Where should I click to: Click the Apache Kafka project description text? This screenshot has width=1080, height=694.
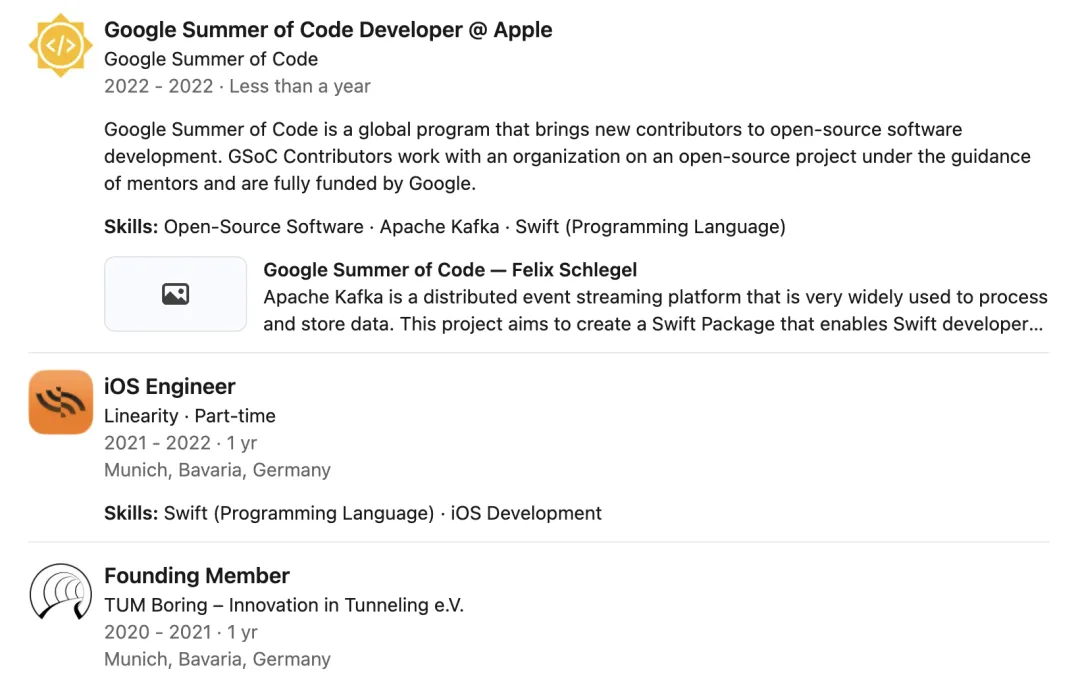tap(655, 310)
